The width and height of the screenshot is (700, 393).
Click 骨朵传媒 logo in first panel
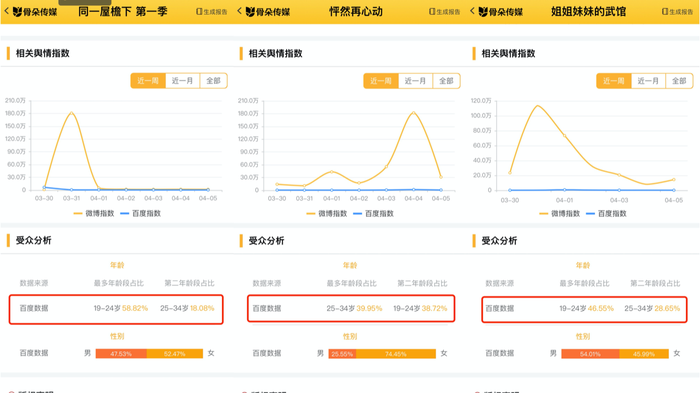click(x=35, y=12)
